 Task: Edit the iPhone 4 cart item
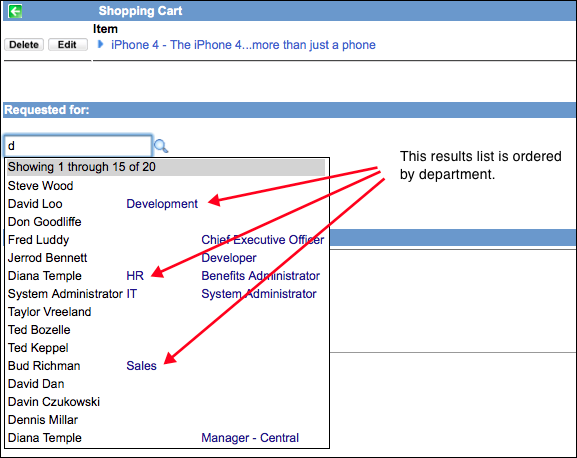pyautogui.click(x=68, y=45)
